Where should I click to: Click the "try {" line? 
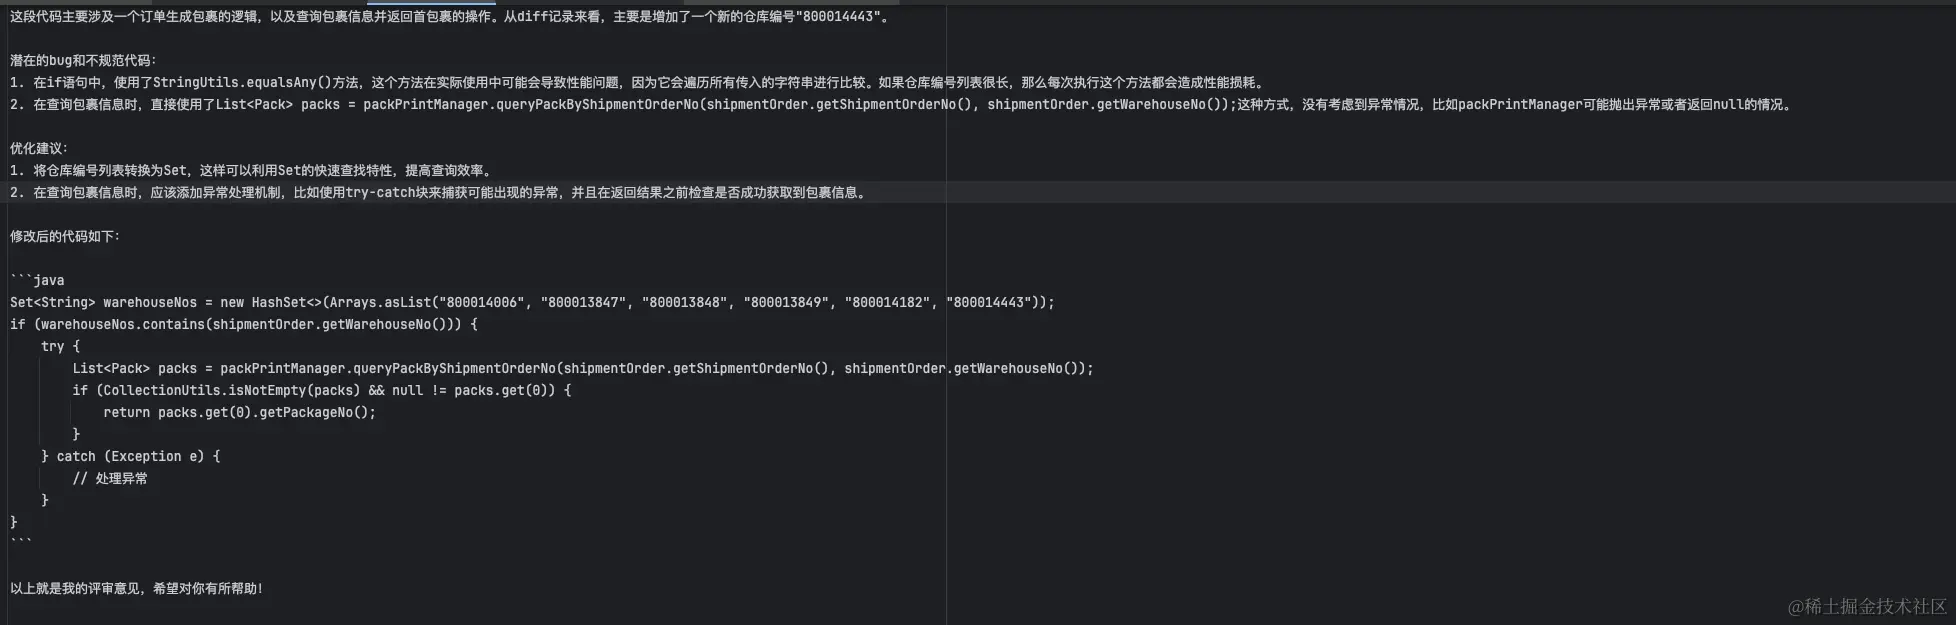[x=60, y=346]
